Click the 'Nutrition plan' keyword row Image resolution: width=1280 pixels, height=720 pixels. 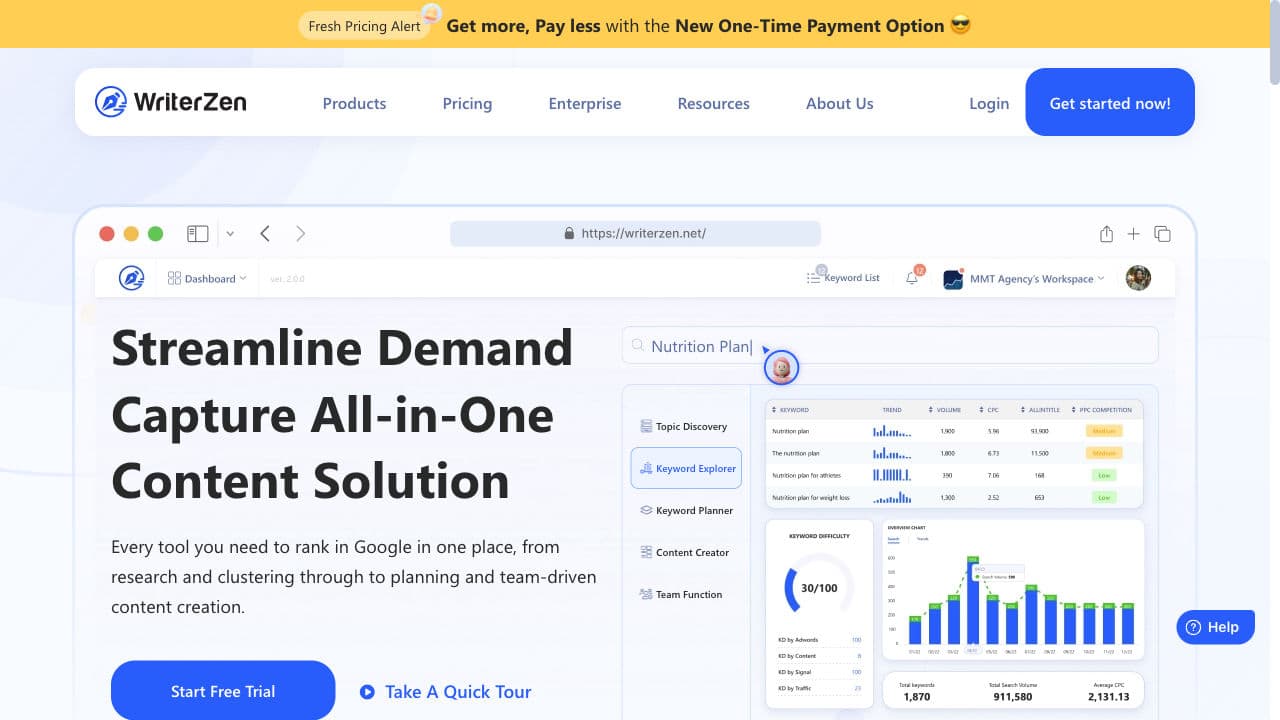coord(954,431)
